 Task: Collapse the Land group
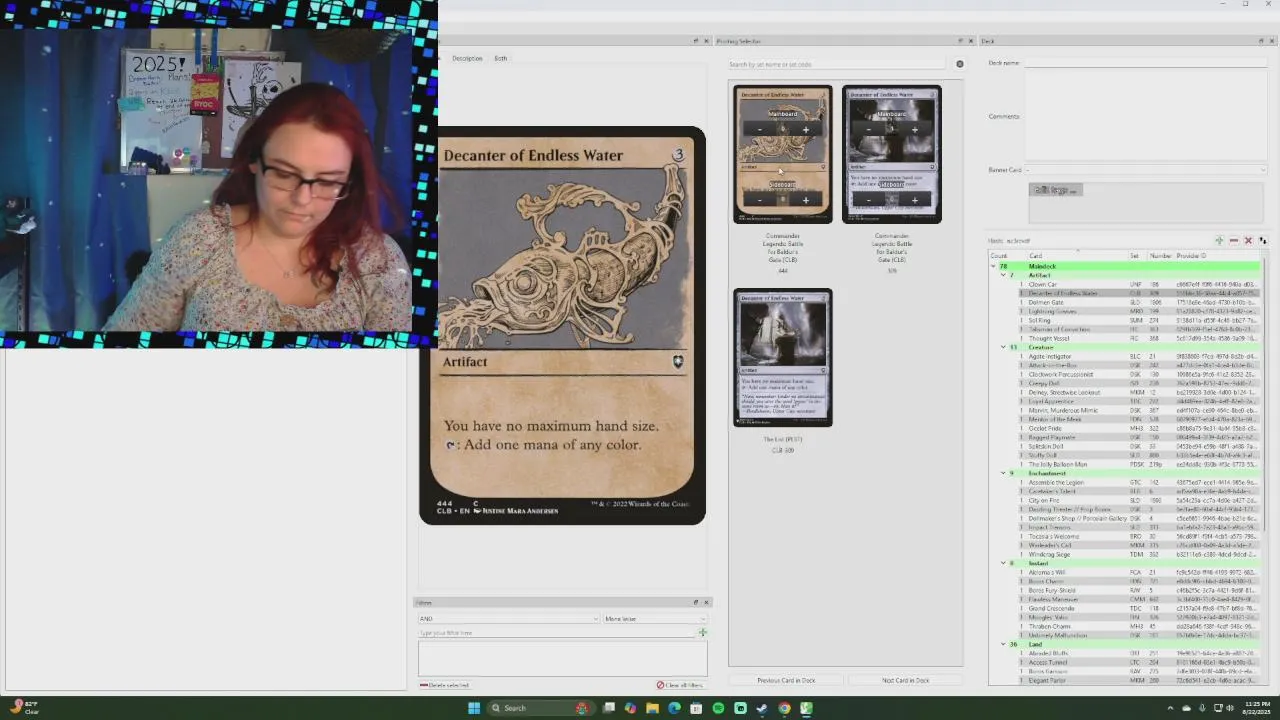1003,644
